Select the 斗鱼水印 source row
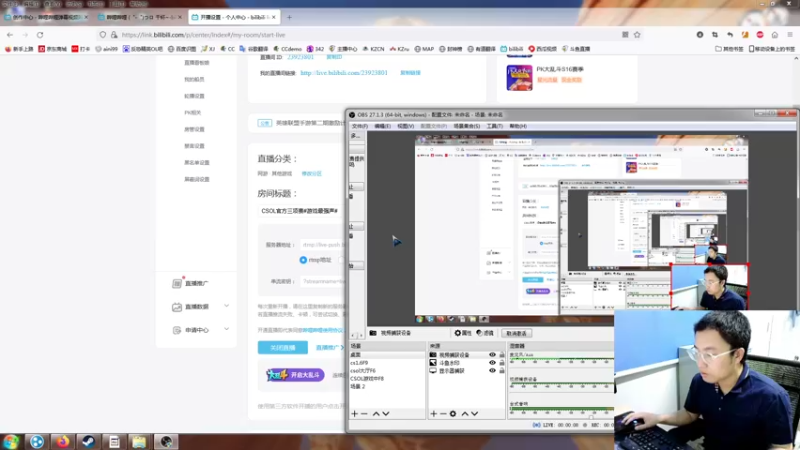The height and width of the screenshot is (450, 800). [467, 363]
